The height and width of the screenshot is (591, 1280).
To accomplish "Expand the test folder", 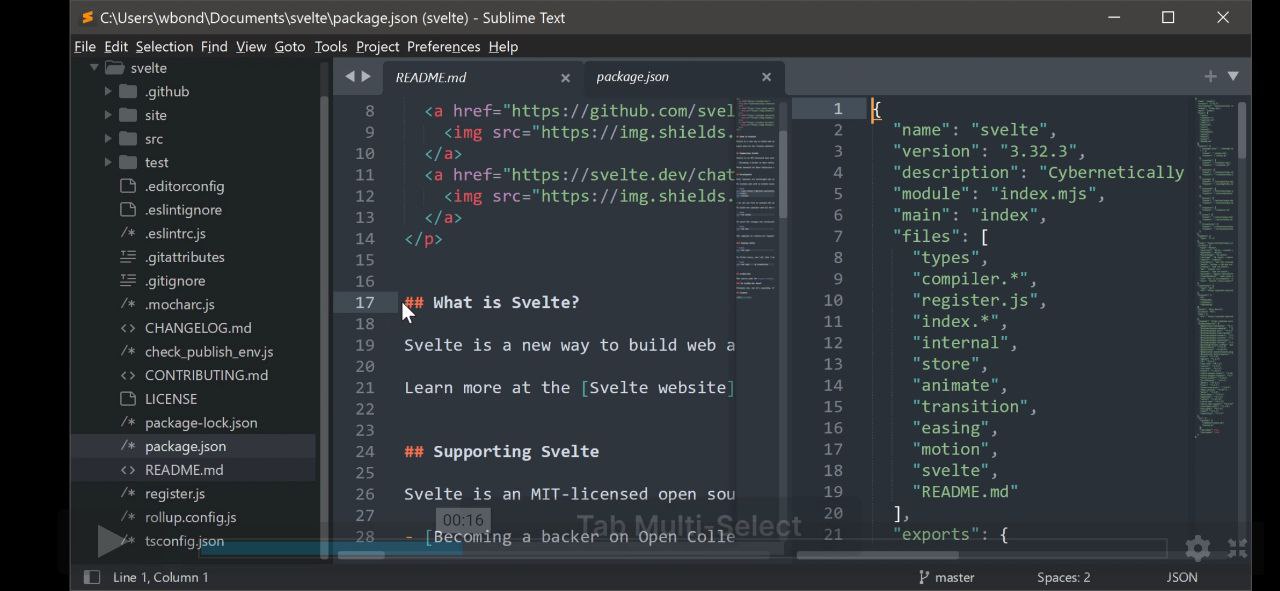I will tap(108, 162).
